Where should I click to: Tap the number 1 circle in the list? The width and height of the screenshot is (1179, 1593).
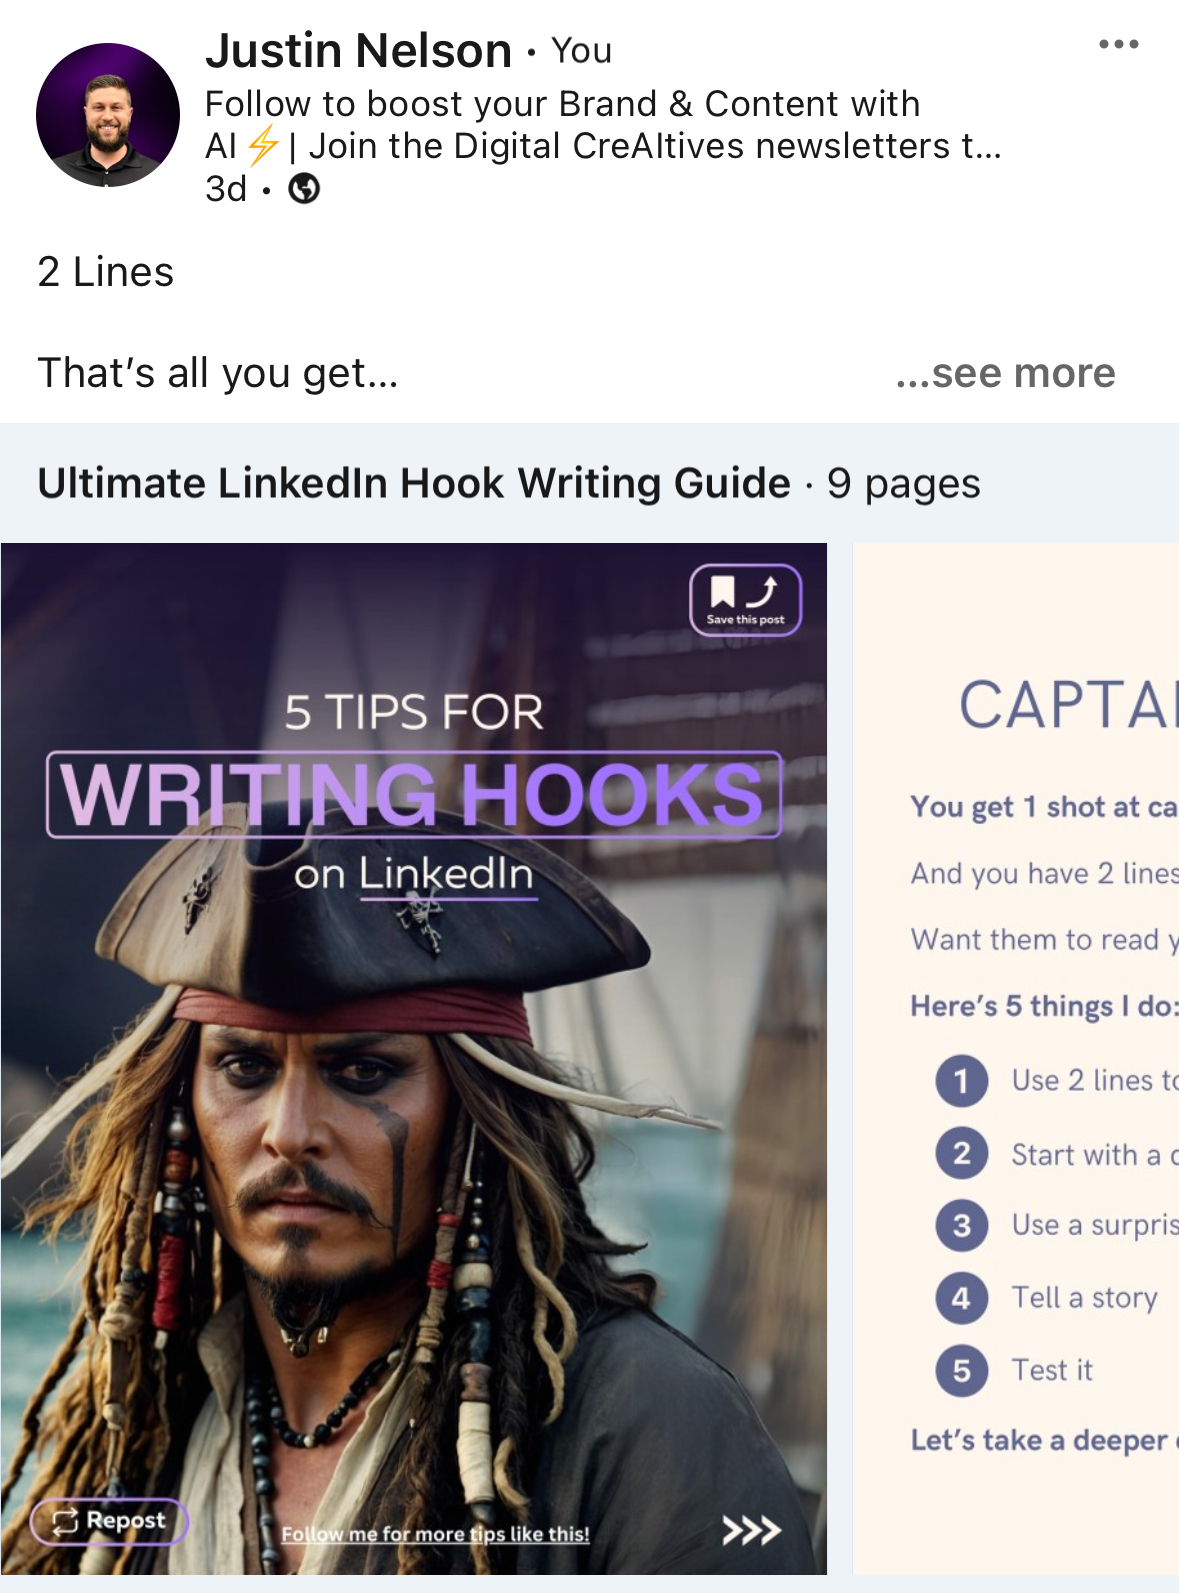(962, 1081)
